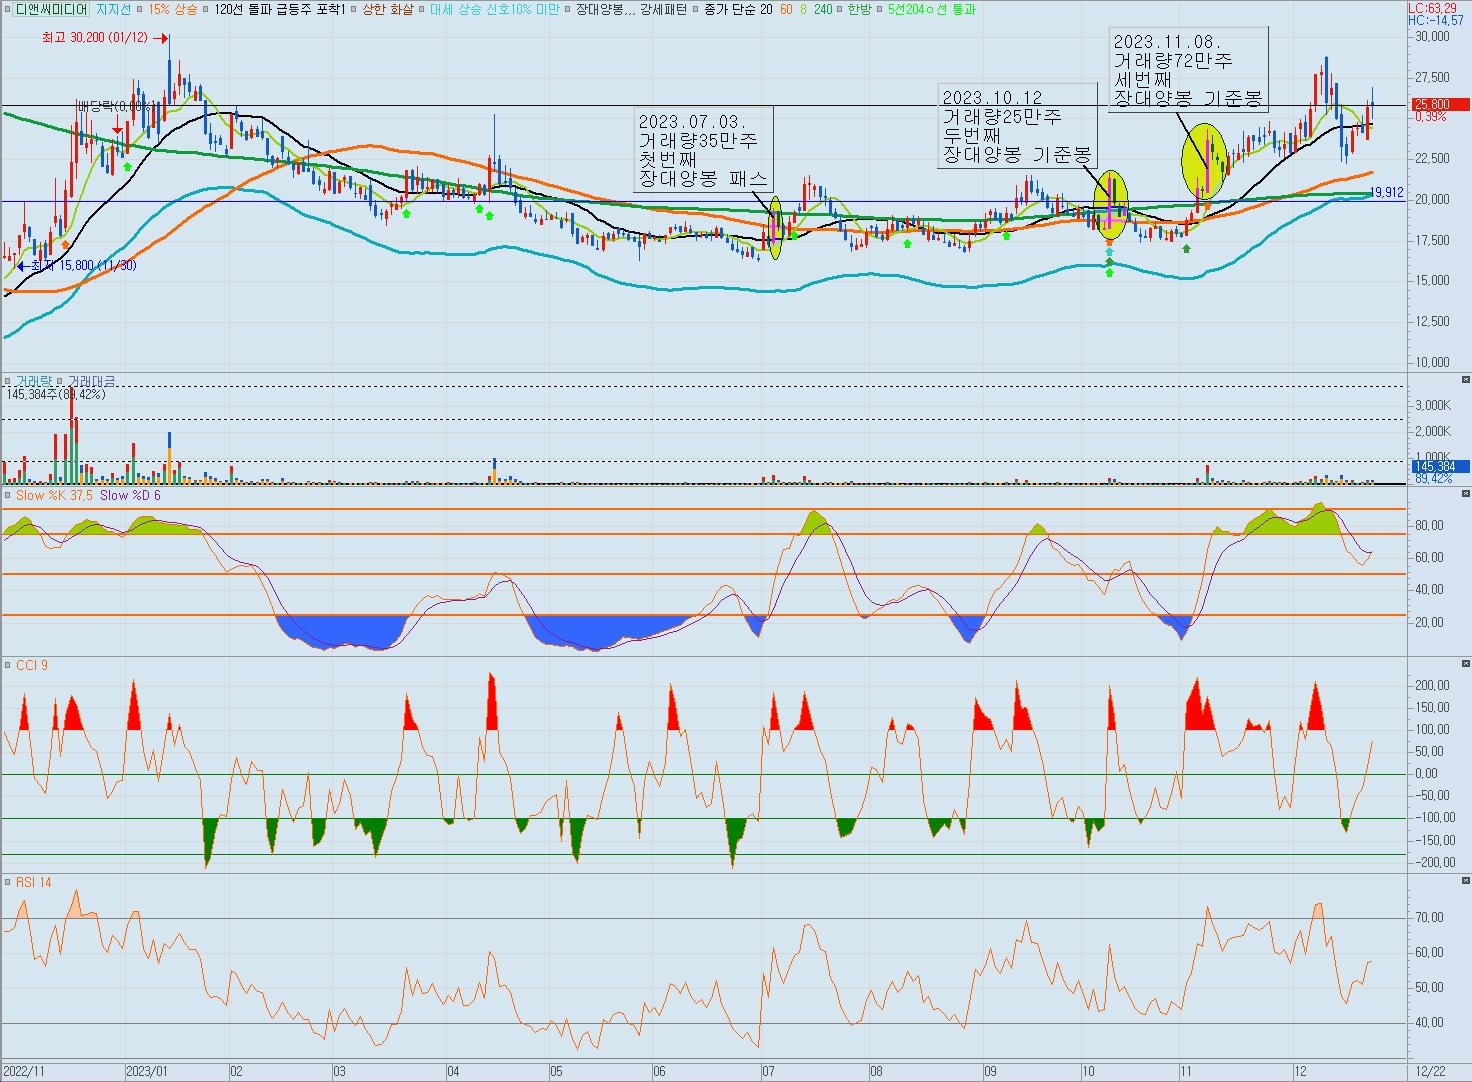Toggle square marker before 5선204선 통과
The width and height of the screenshot is (1472, 1082).
coord(880,9)
